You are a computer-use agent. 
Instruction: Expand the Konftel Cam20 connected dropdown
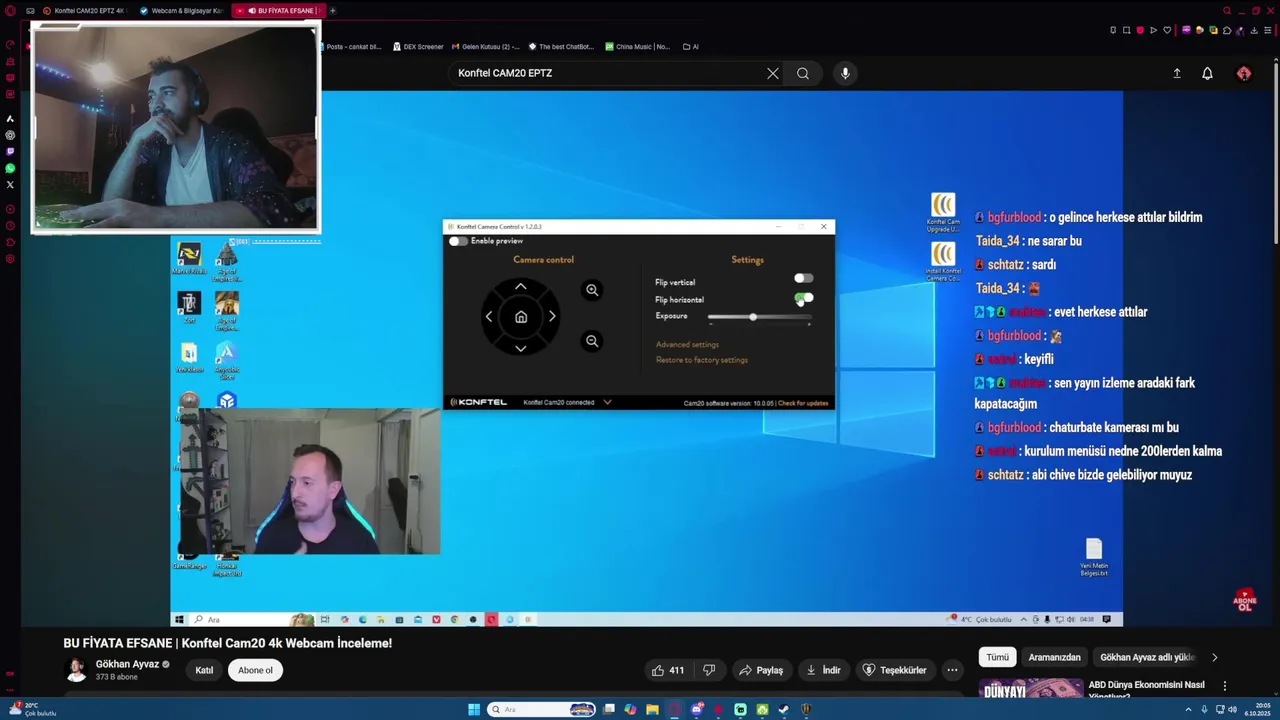[x=607, y=402]
